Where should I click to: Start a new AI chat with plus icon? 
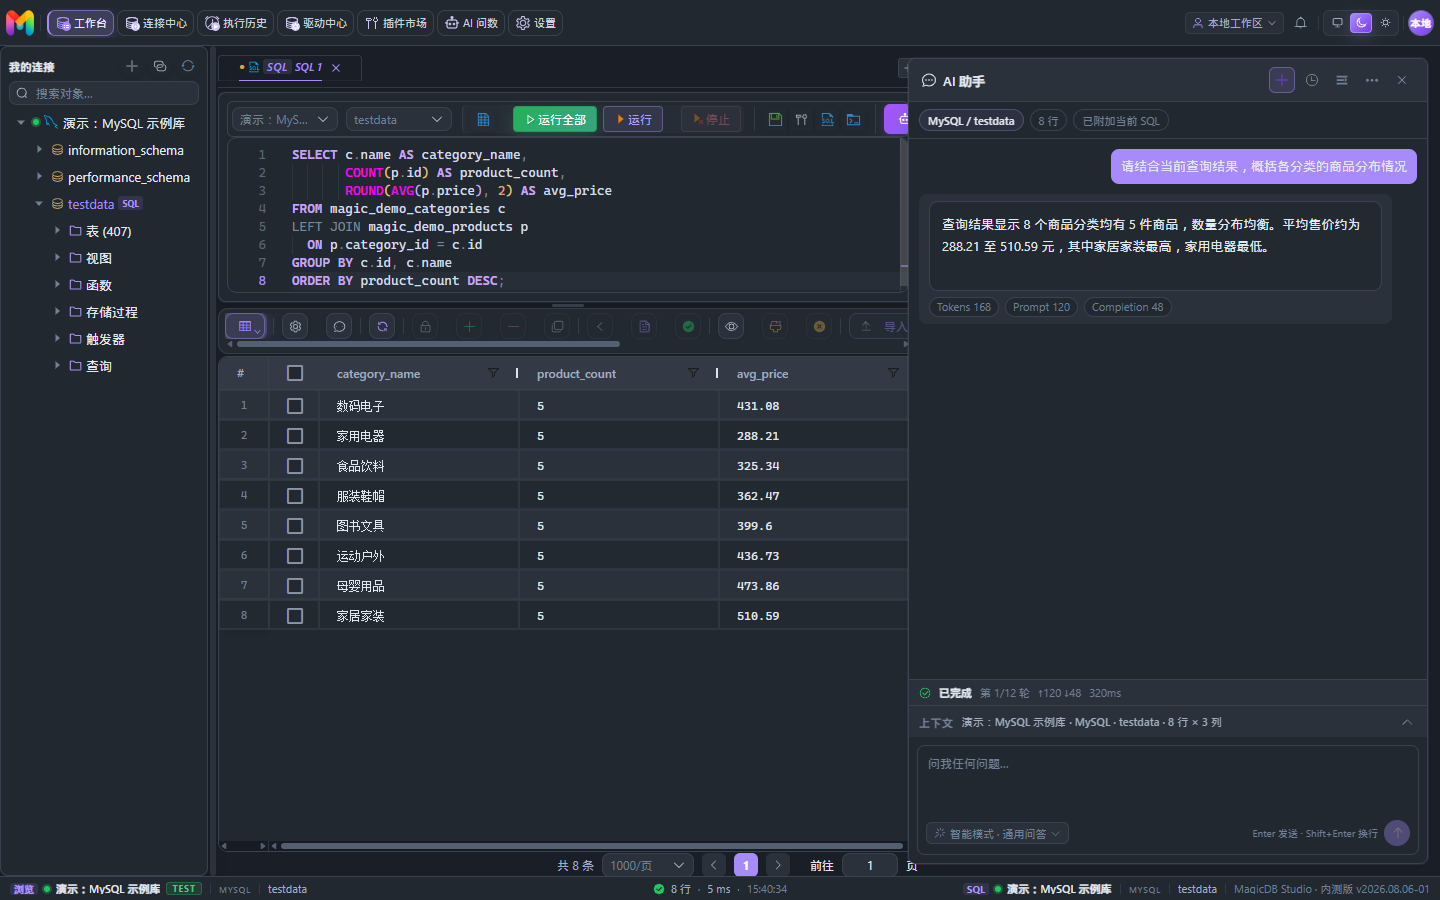pyautogui.click(x=1282, y=80)
